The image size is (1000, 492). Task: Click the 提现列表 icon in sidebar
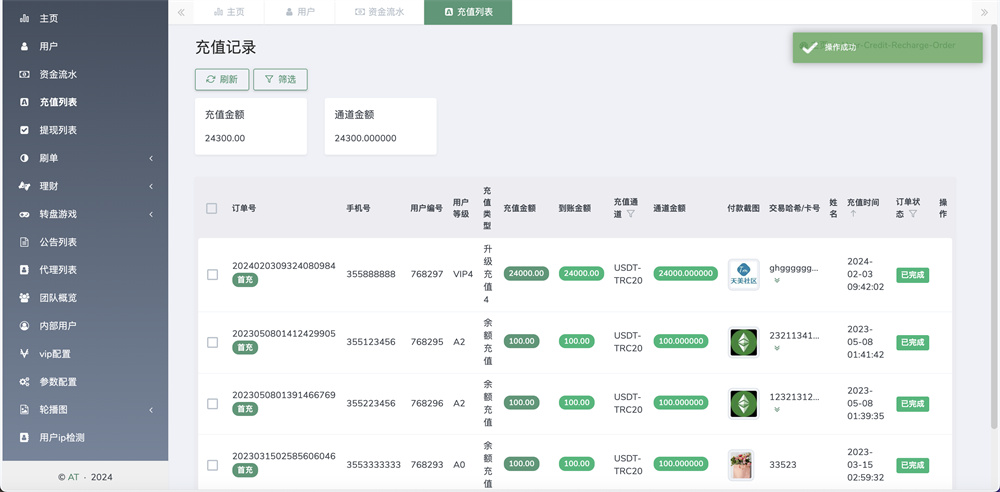(24, 130)
